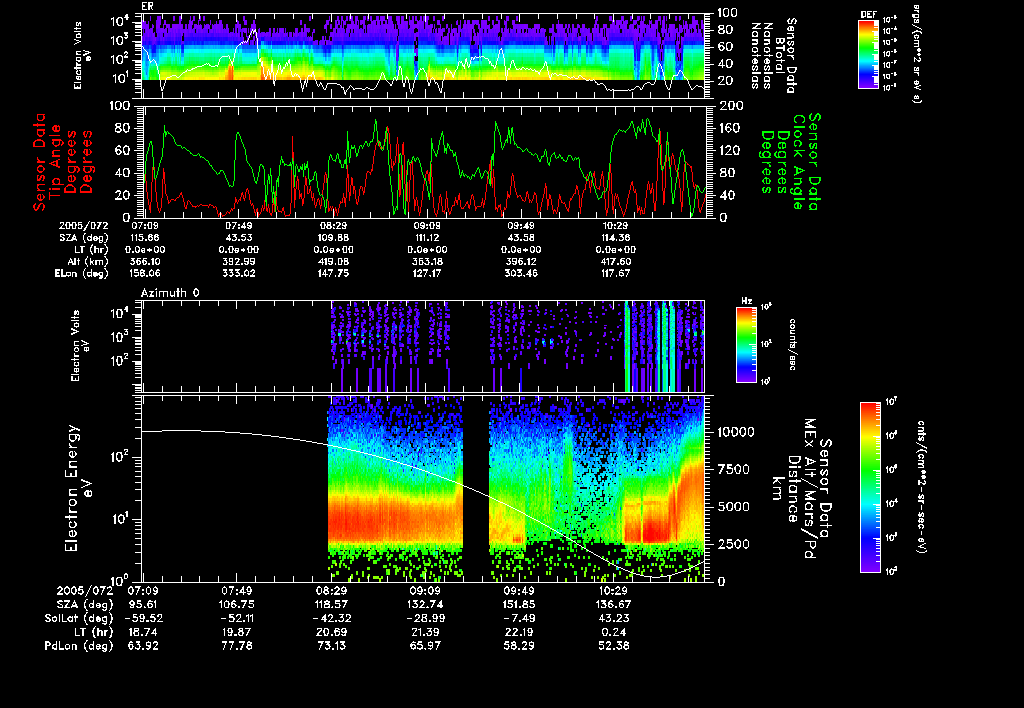The width and height of the screenshot is (1024, 708).
Task: Select SZA value 111.12
Action: tap(428, 238)
